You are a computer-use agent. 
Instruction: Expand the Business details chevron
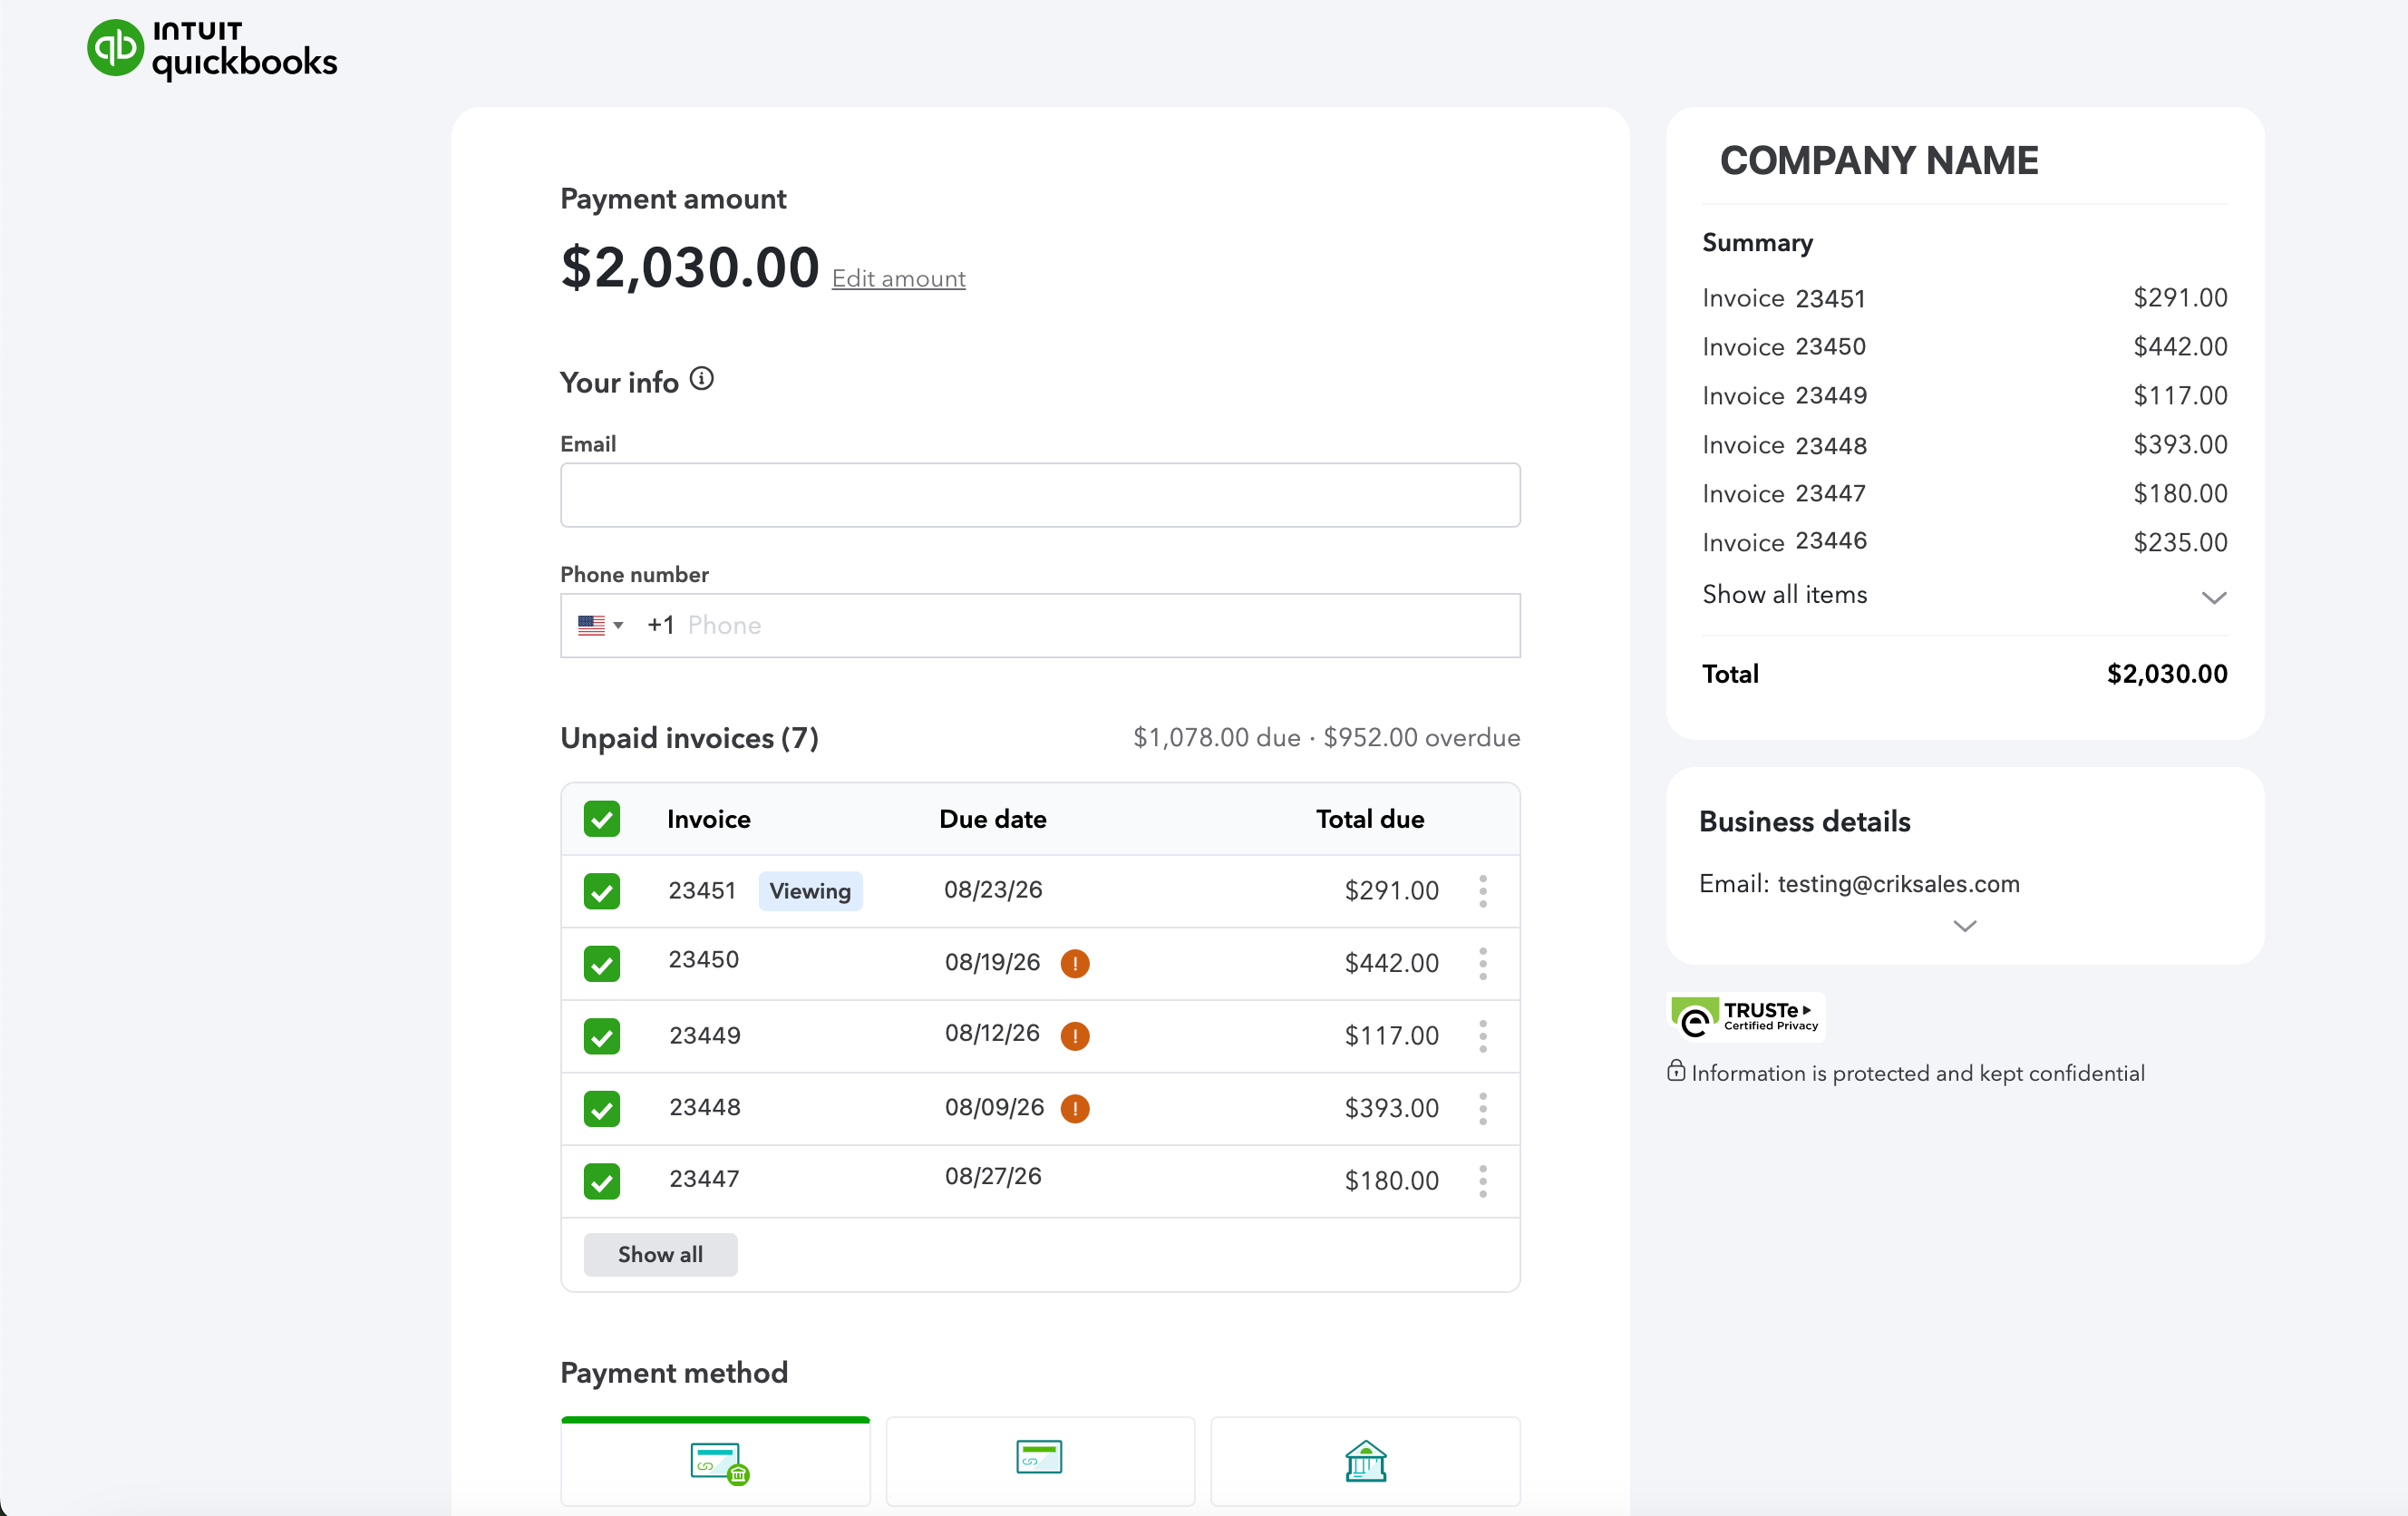(1964, 926)
